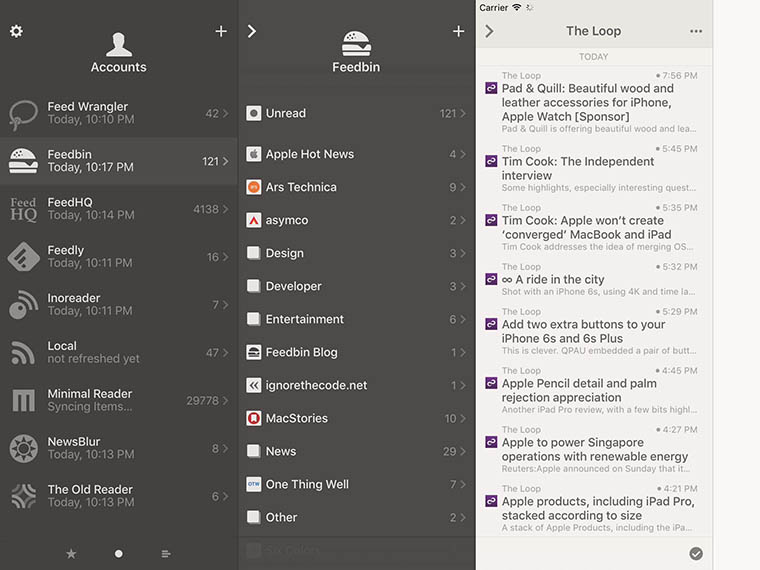Open Apple Pencil palm rejection article

594,390
